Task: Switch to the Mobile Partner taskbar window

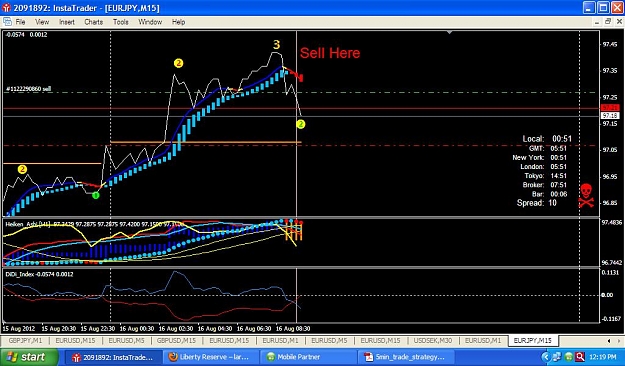Action: coord(308,357)
